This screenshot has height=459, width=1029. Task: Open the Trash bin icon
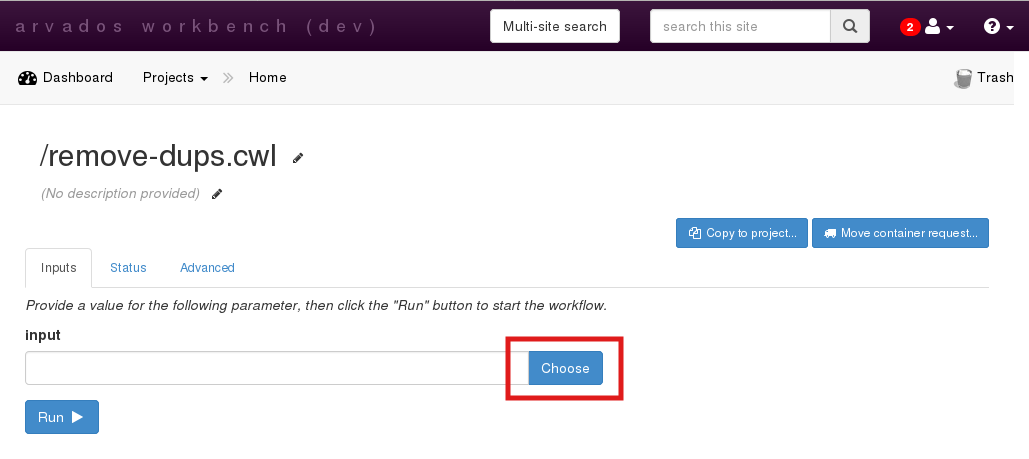(x=964, y=78)
